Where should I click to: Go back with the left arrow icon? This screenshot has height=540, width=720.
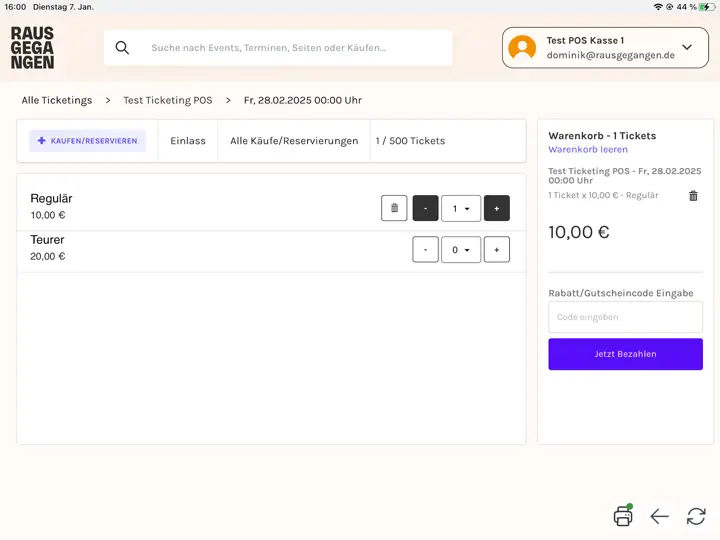(x=659, y=516)
